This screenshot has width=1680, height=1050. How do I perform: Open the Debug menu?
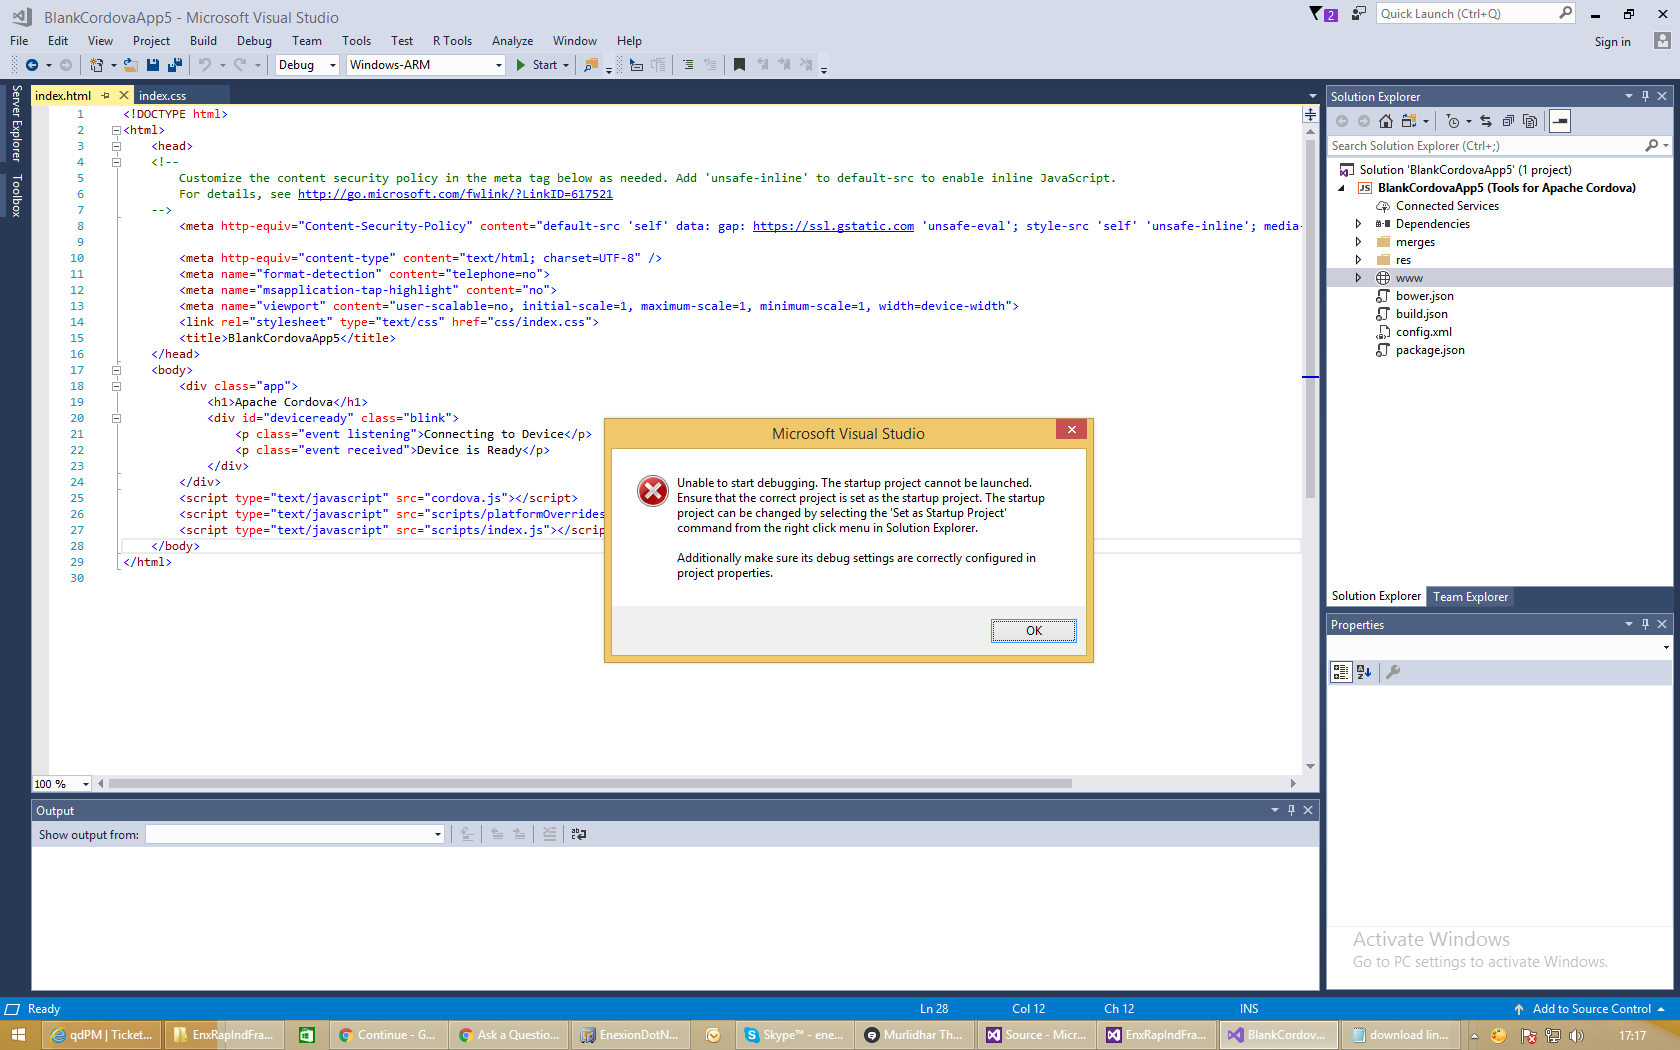pyautogui.click(x=254, y=41)
